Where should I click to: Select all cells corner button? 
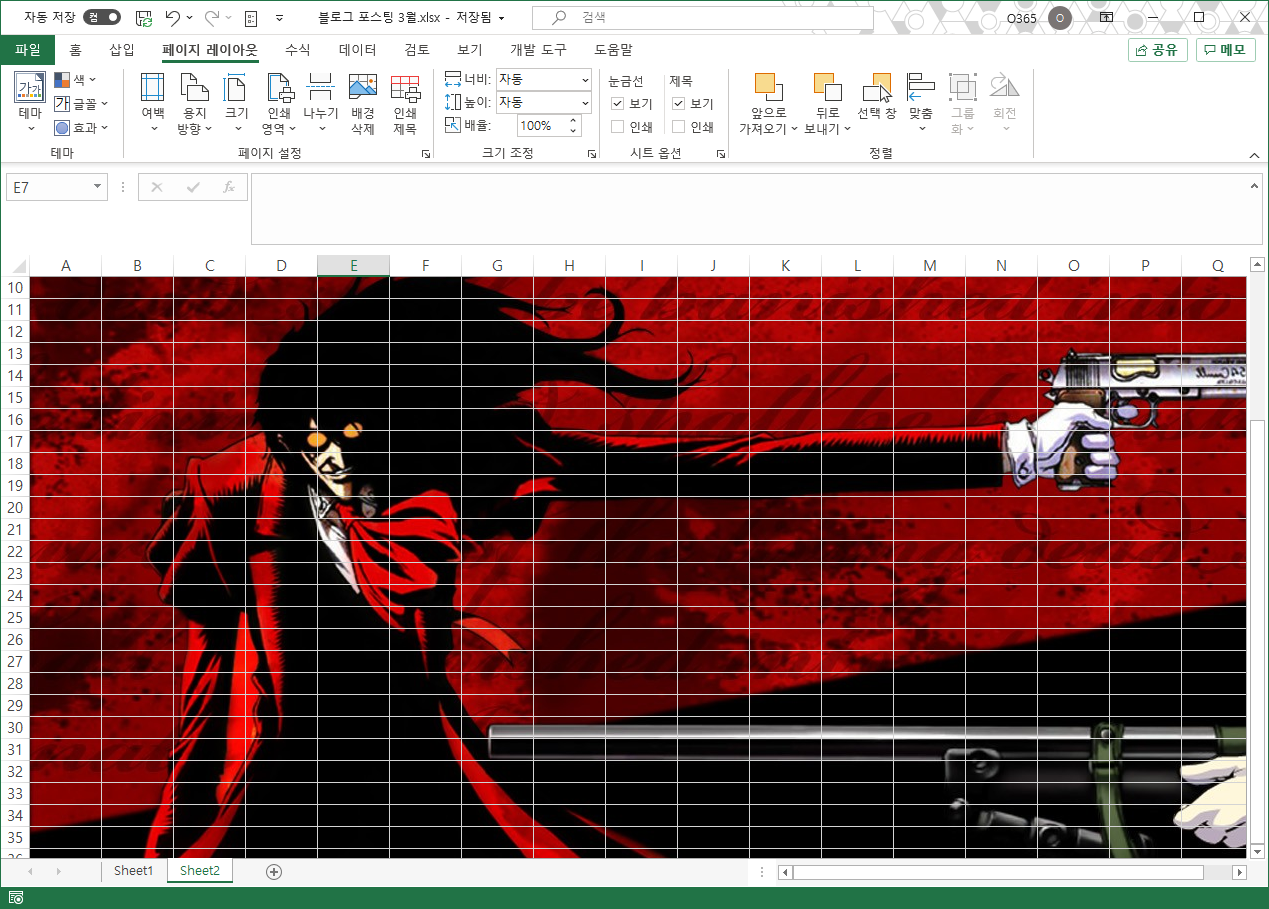(15, 265)
